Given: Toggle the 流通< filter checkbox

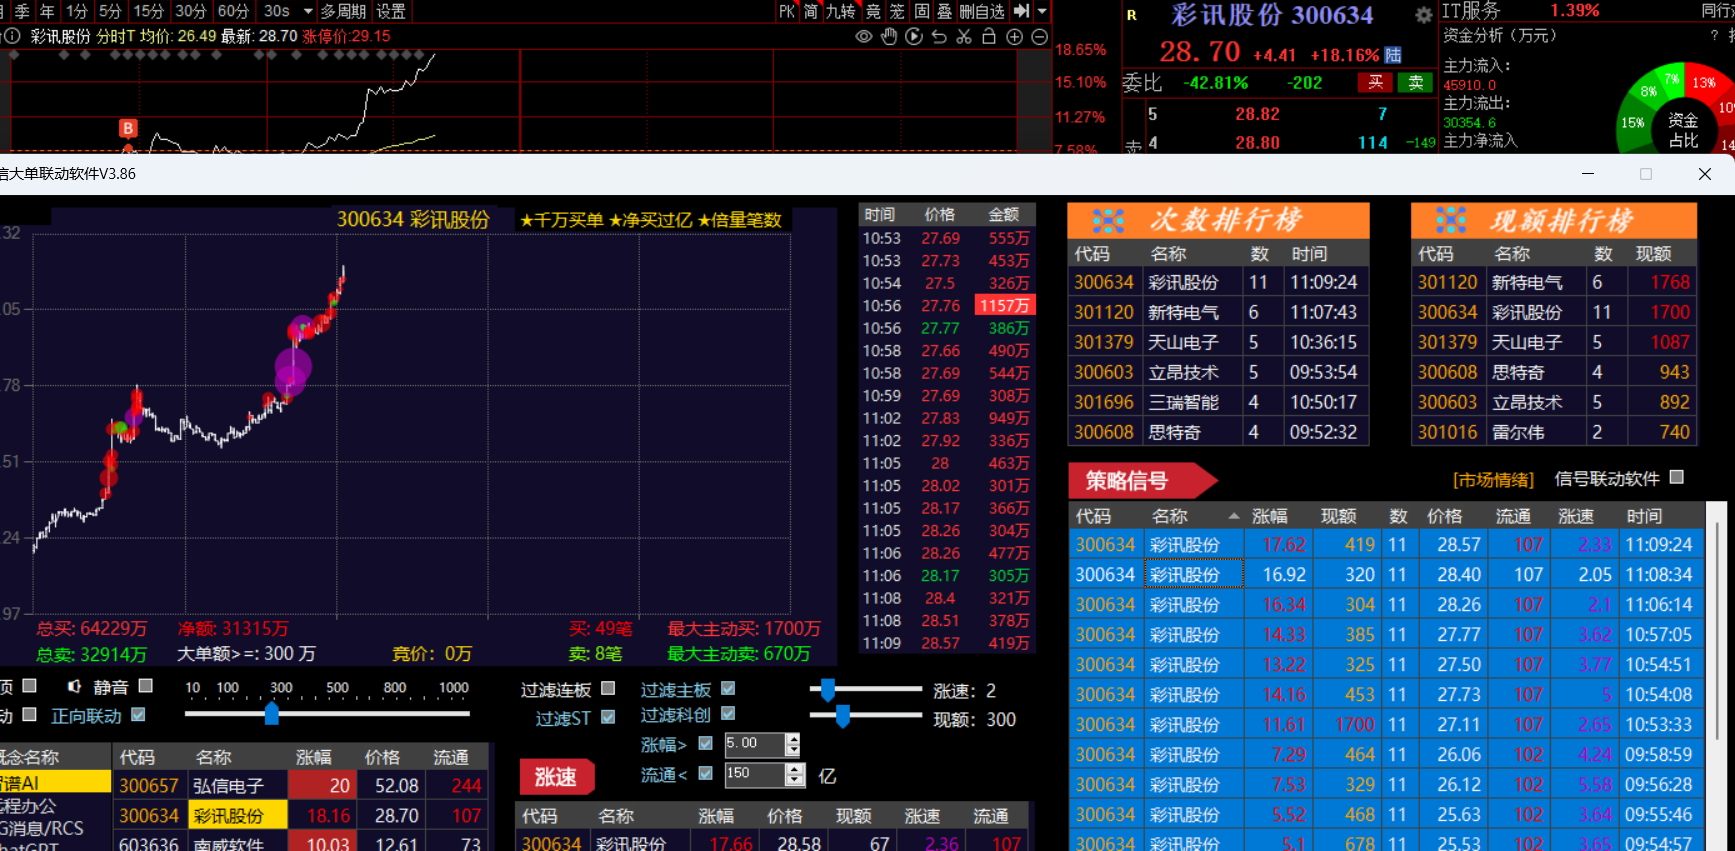Looking at the screenshot, I should 706,773.
